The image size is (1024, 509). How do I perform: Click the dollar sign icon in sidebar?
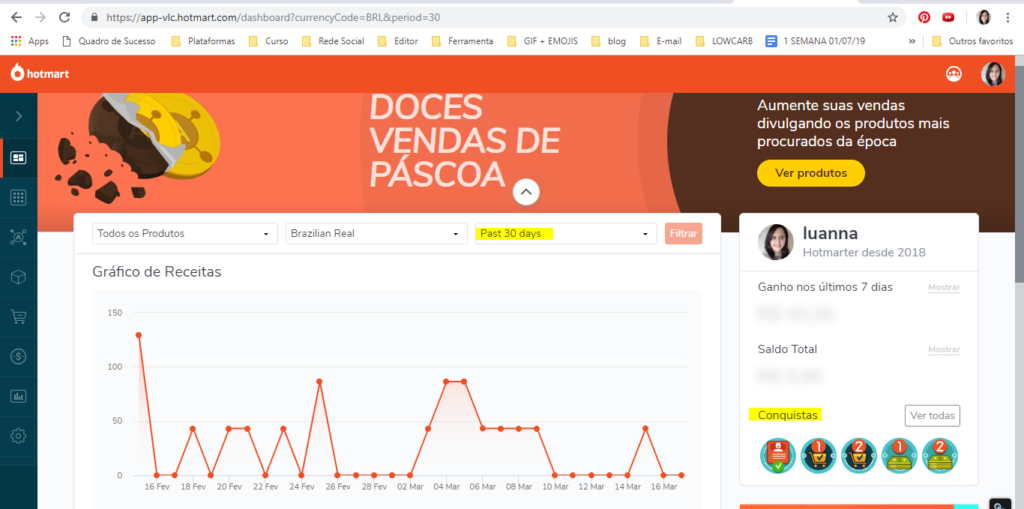[18, 356]
